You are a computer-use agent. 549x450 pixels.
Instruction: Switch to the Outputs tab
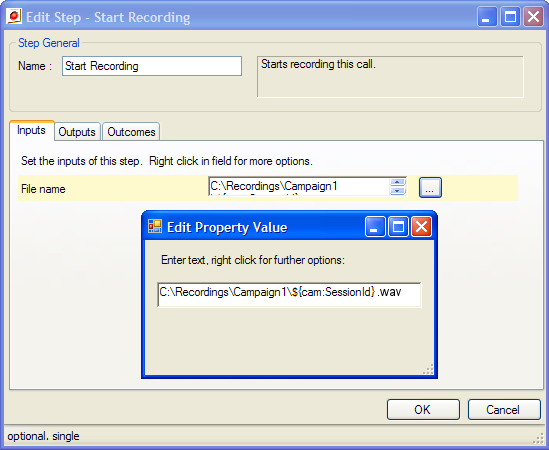pyautogui.click(x=77, y=132)
